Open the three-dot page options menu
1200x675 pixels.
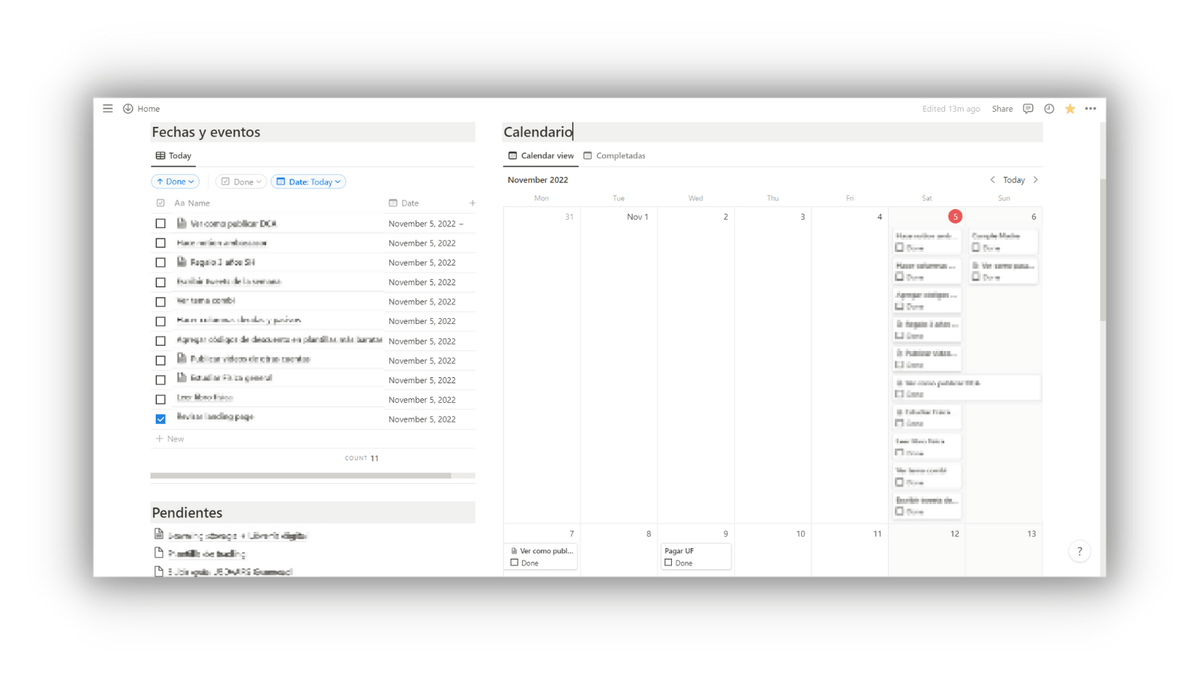click(1091, 108)
